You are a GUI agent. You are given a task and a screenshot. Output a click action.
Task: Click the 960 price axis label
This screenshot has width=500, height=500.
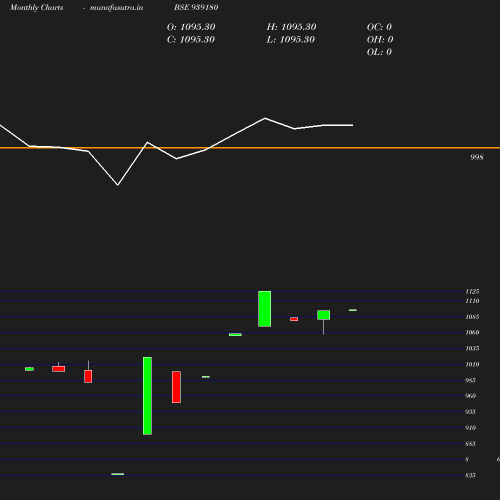470,396
